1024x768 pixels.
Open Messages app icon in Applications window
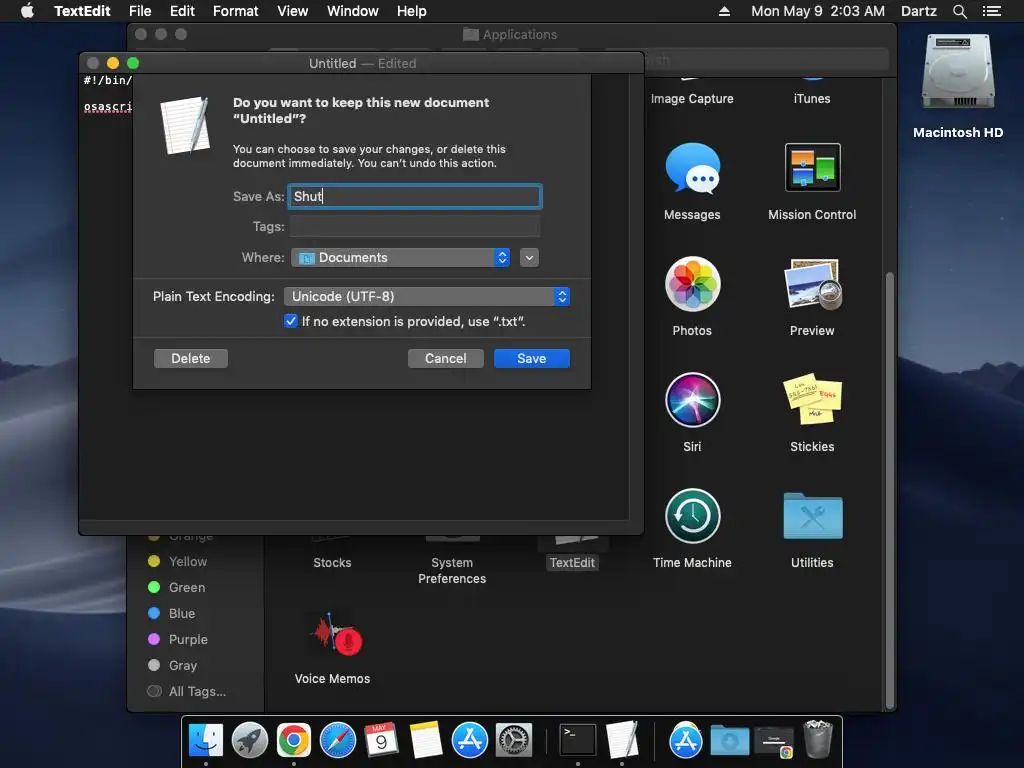tap(692, 168)
